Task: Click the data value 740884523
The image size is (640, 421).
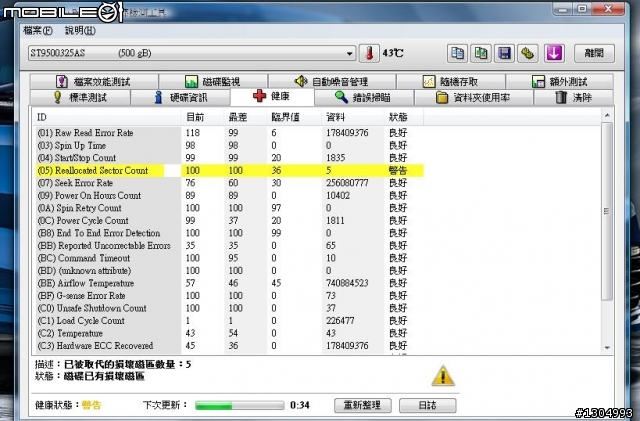Action: pos(347,283)
